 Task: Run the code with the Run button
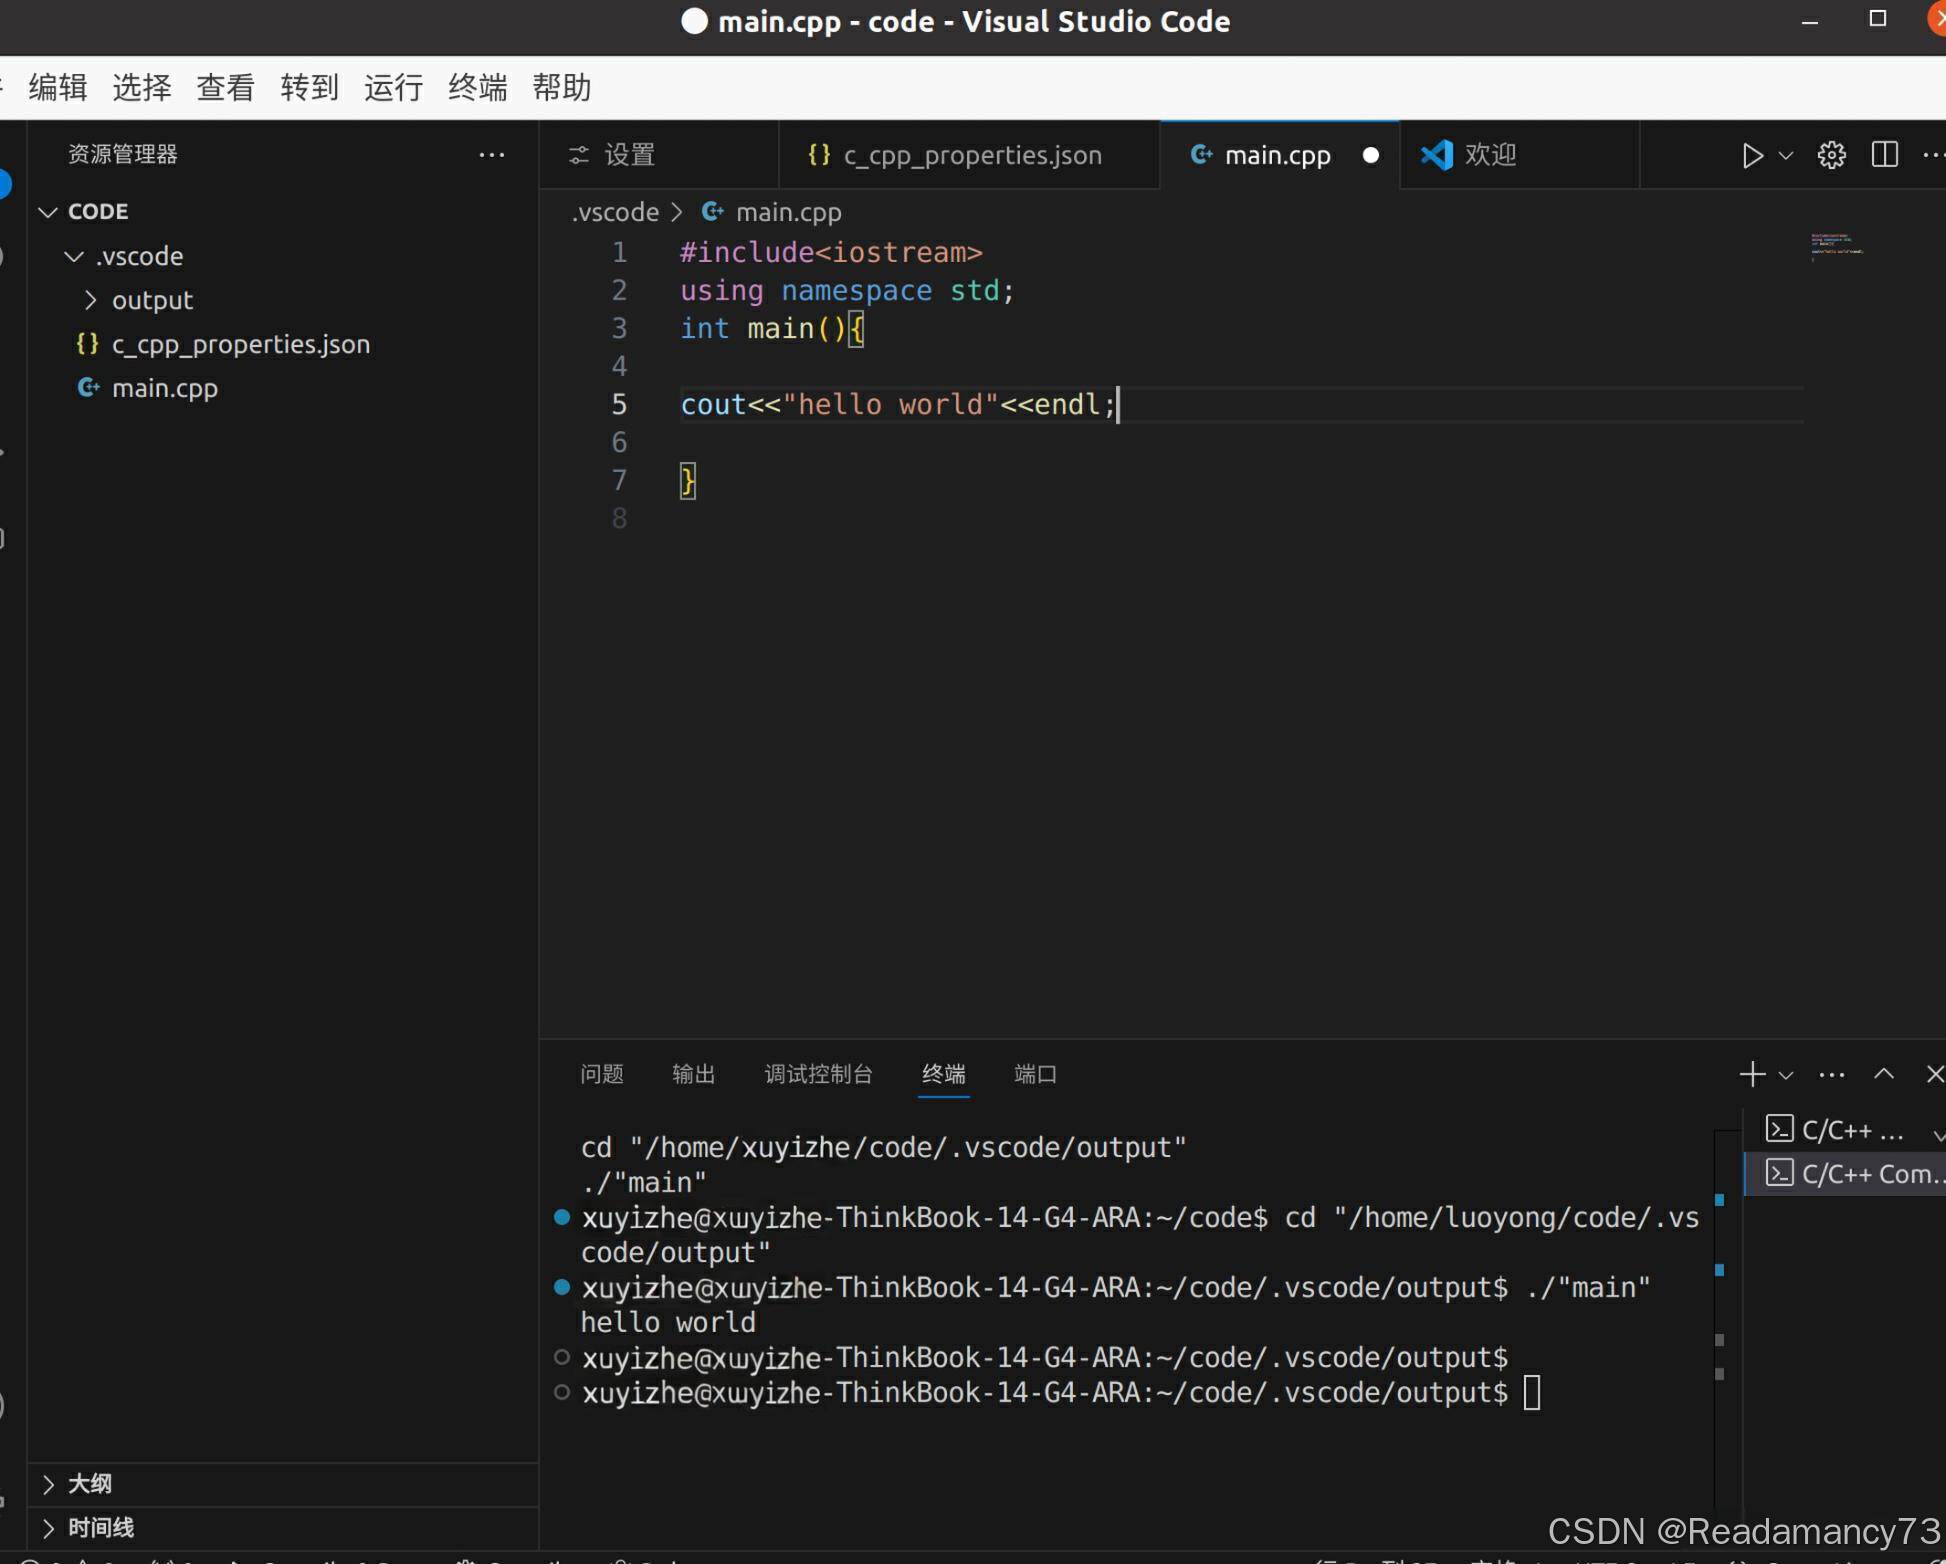click(1751, 155)
